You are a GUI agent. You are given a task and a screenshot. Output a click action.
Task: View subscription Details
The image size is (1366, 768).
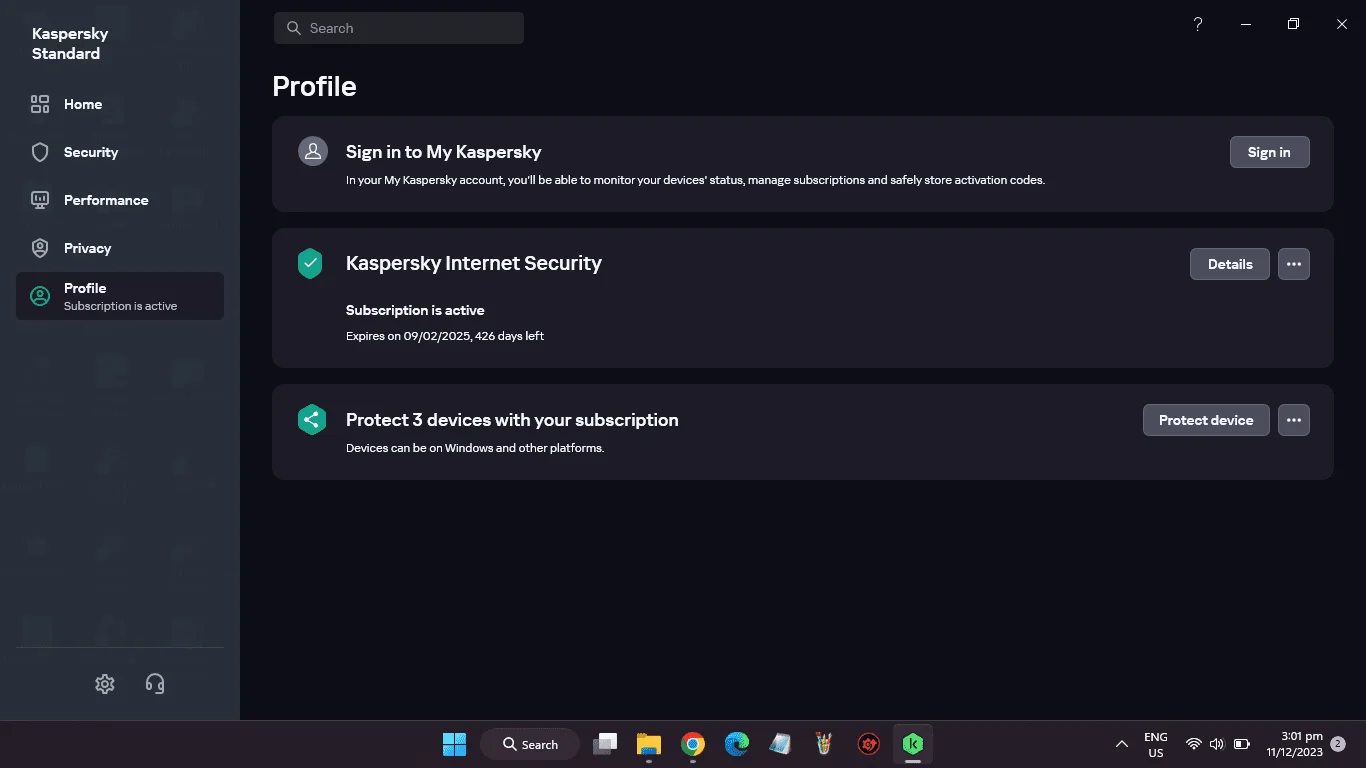pos(1230,264)
